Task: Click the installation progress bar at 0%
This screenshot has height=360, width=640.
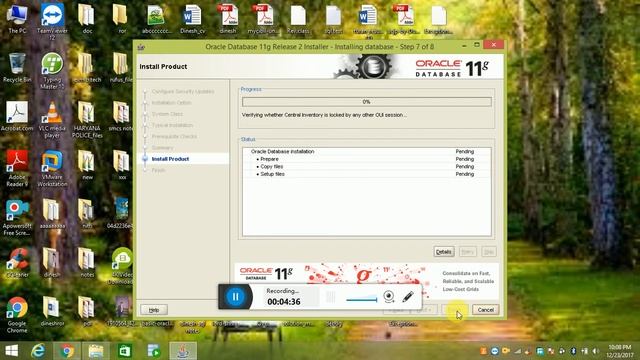Action: 367,102
